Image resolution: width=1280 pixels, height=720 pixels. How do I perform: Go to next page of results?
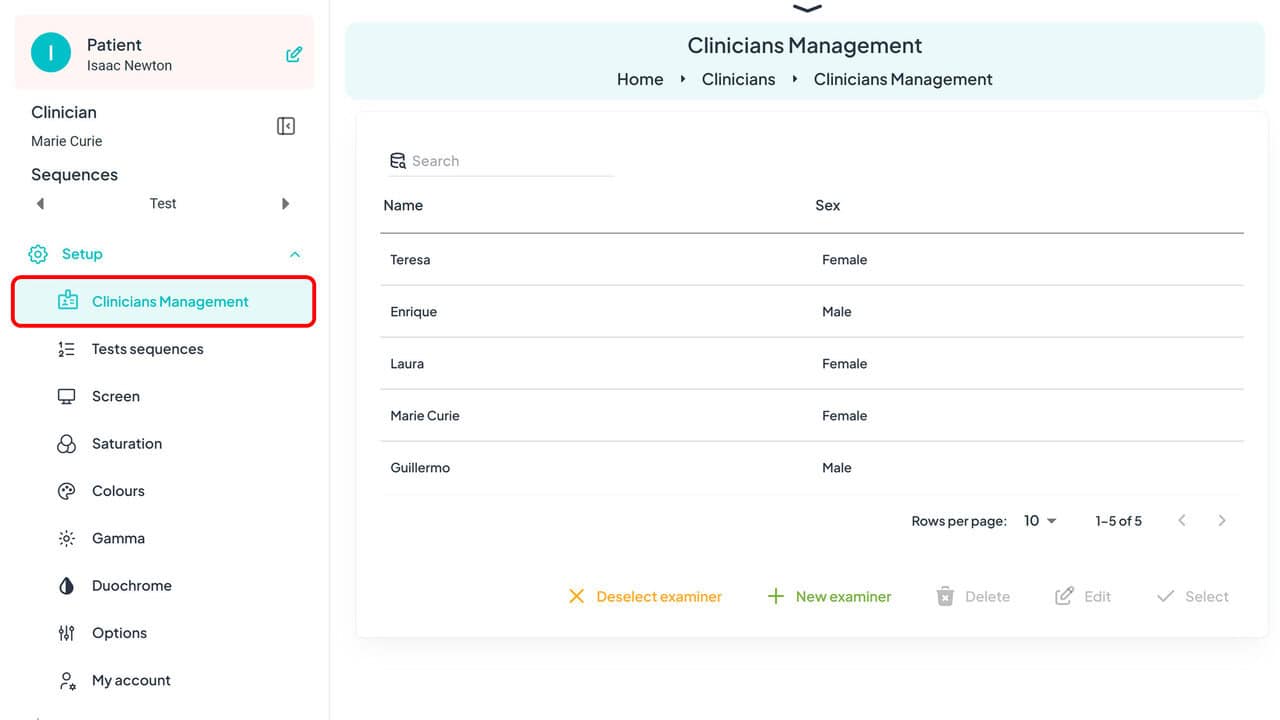click(x=1222, y=520)
